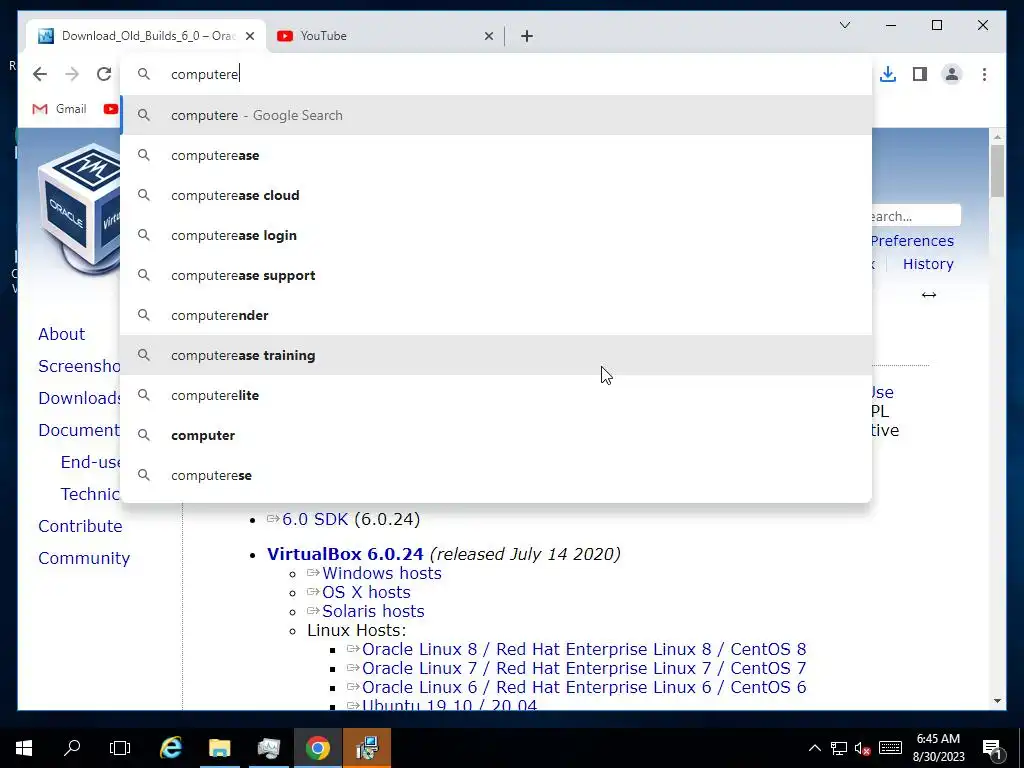This screenshot has height=768, width=1024.
Task: Open the Contribute sidebar link
Action: tap(80, 526)
